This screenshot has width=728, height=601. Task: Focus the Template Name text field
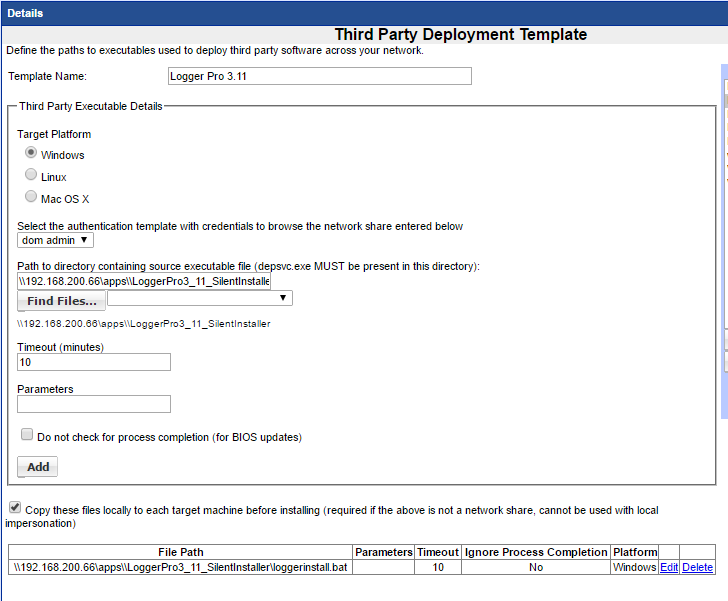[x=320, y=76]
